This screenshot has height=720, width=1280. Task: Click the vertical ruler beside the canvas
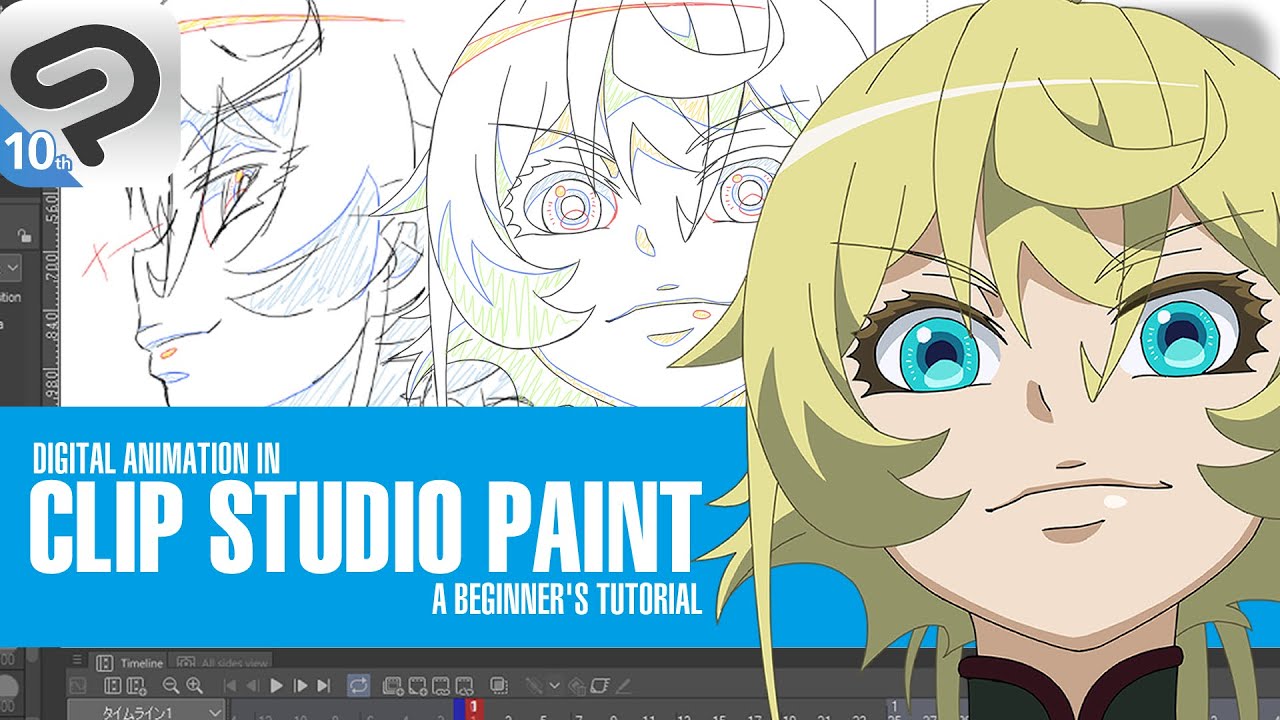point(53,295)
